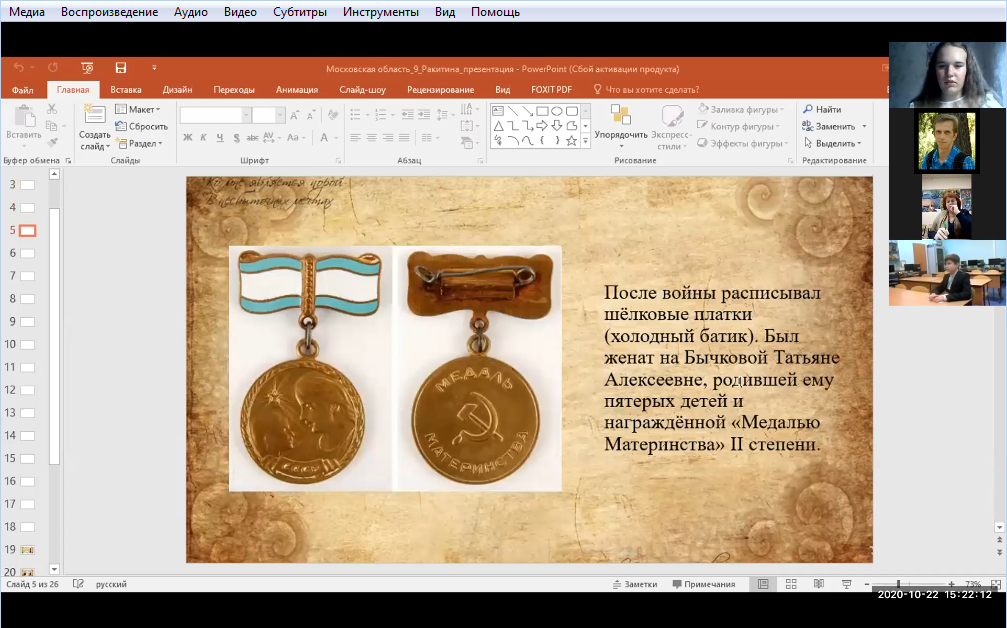Click the русский language indicator
This screenshot has width=1007, height=628.
[111, 584]
